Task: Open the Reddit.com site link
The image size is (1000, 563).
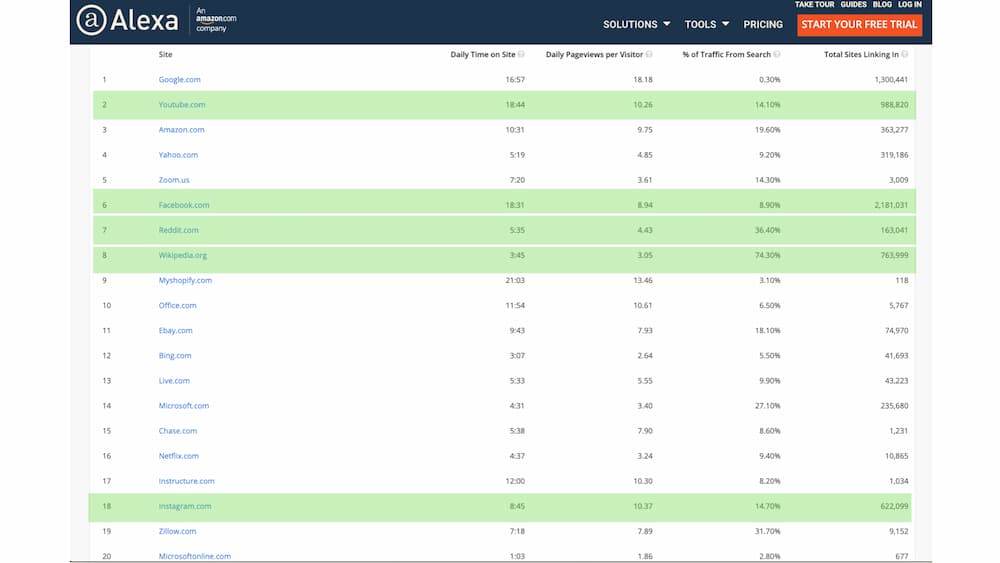Action: 178,230
